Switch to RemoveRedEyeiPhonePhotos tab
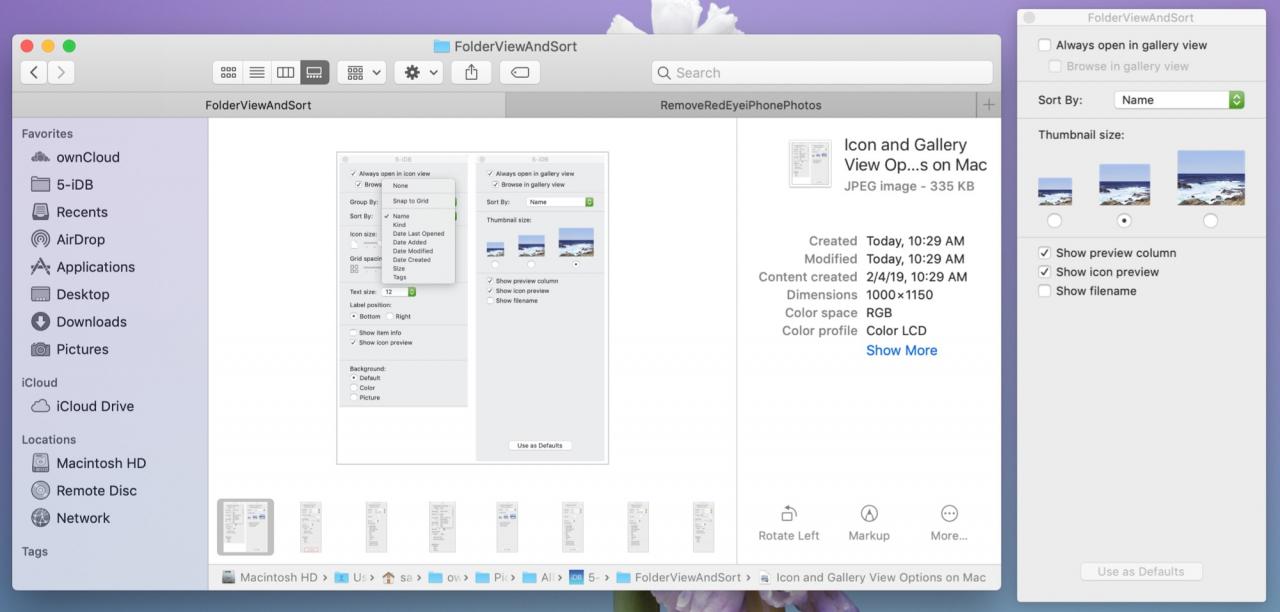Viewport: 1280px width, 612px height. coord(740,105)
